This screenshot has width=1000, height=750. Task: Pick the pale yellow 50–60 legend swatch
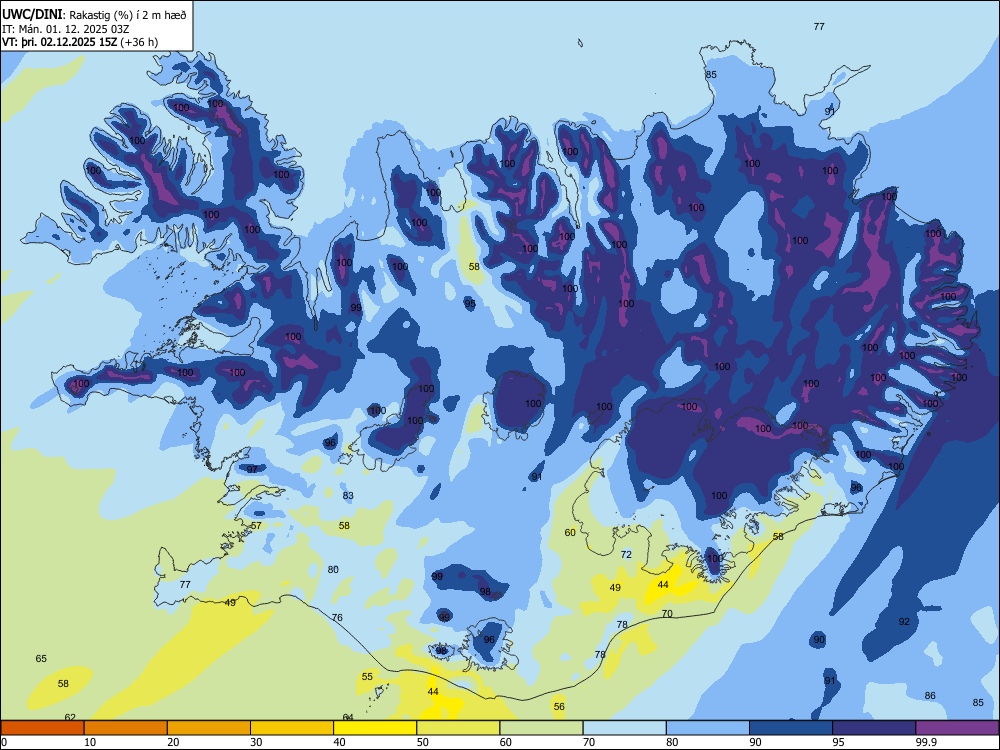(x=458, y=728)
